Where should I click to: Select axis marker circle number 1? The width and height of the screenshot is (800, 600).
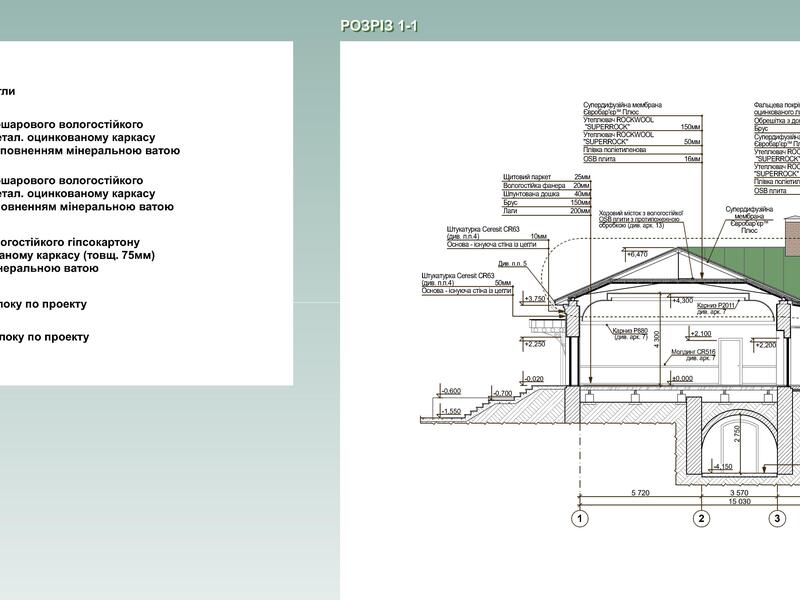point(579,518)
